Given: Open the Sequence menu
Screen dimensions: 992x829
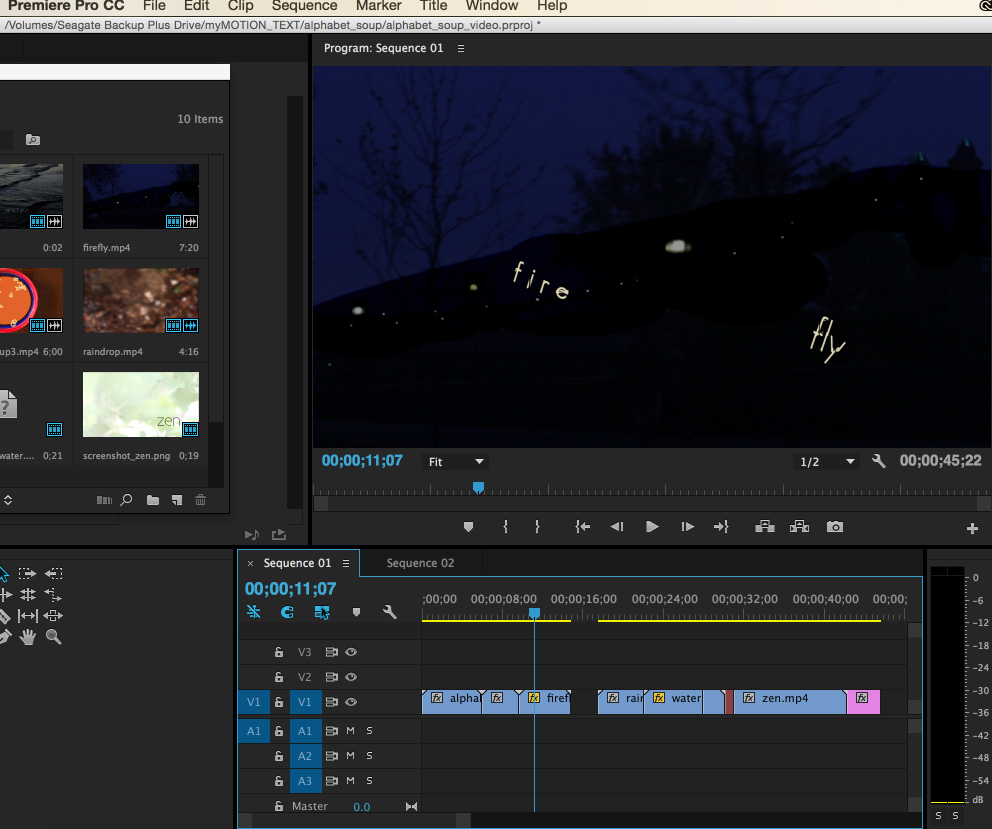Looking at the screenshot, I should 304,7.
